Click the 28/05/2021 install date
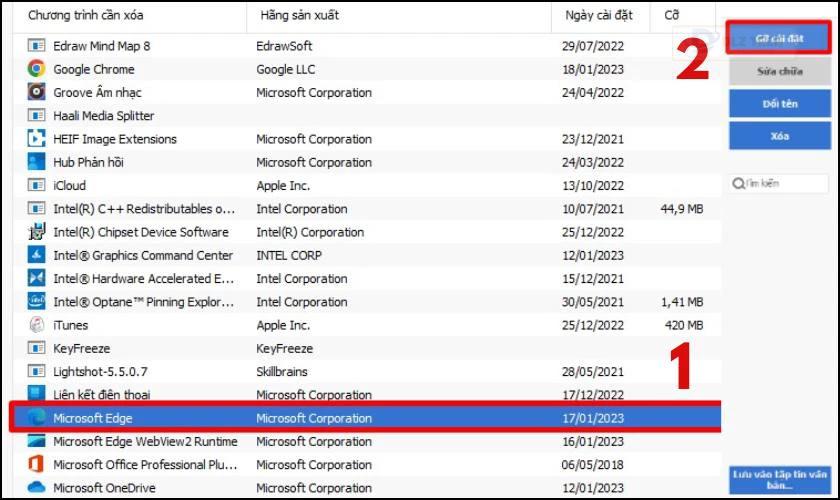840x500 pixels. coord(592,371)
